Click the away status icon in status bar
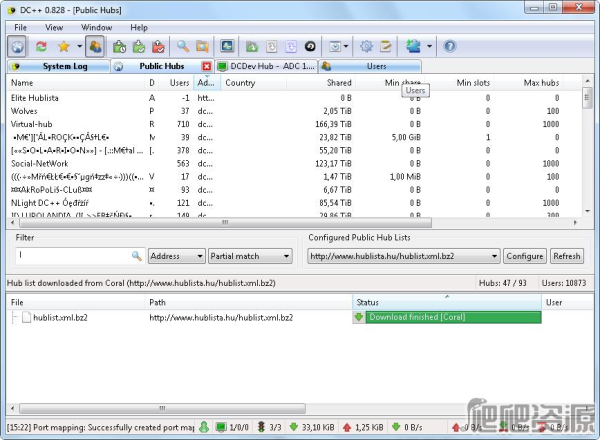600x440 pixels. 203,428
